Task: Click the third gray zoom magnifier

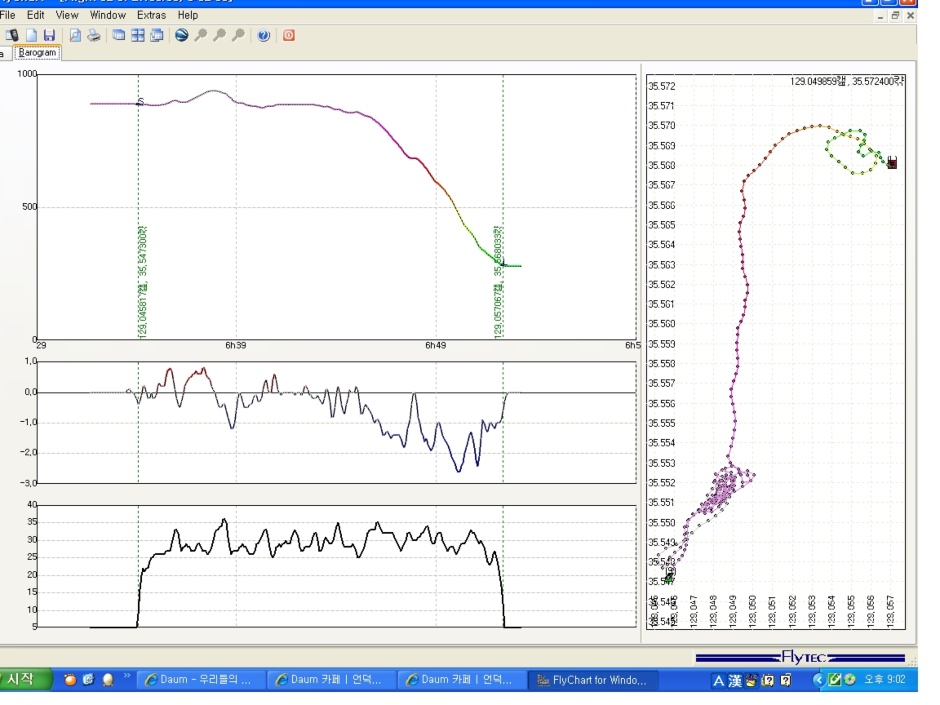Action: (239, 35)
